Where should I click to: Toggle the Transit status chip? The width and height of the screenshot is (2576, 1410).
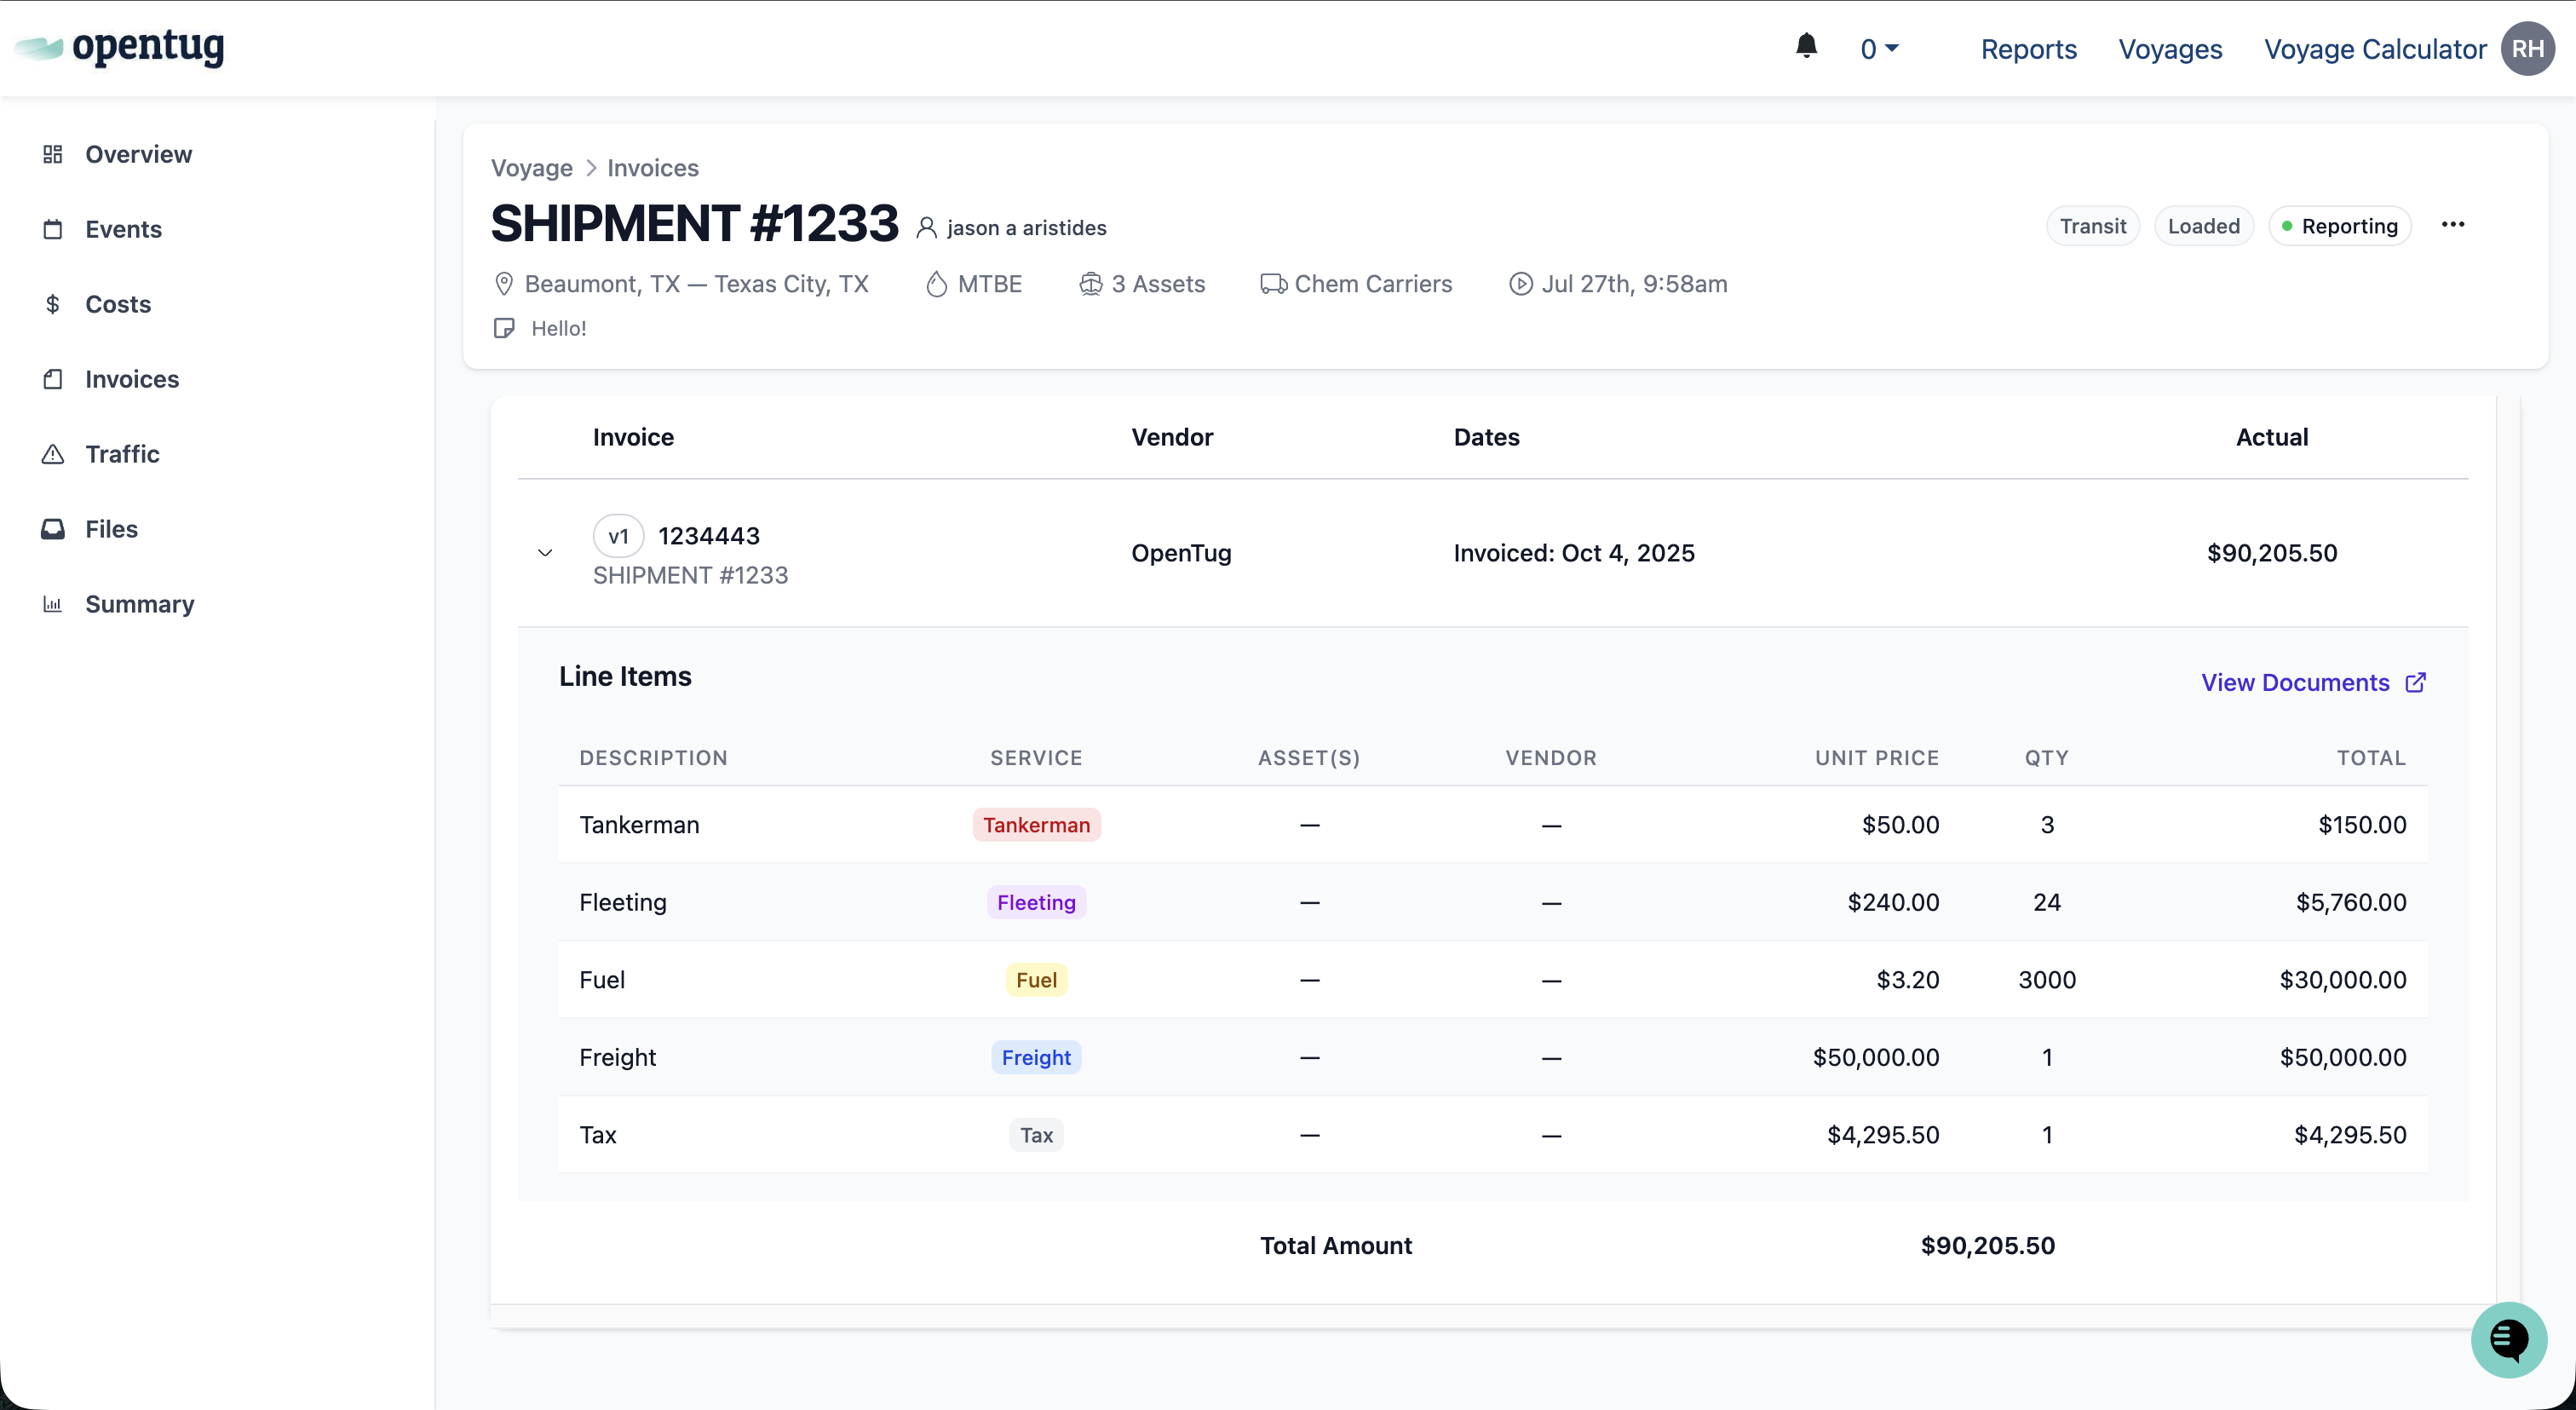tap(2092, 226)
